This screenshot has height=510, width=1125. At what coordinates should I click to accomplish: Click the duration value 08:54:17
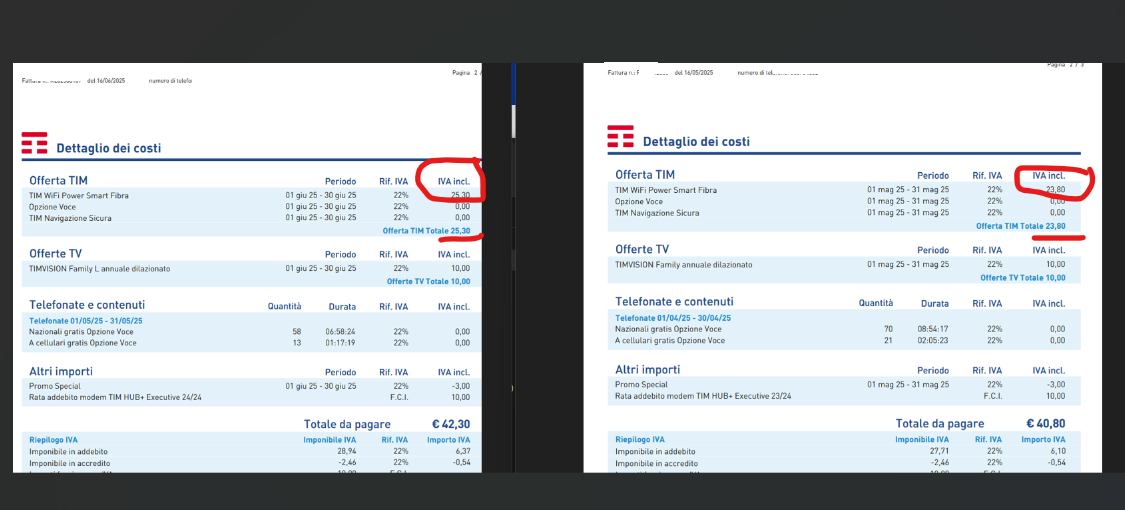[933, 329]
